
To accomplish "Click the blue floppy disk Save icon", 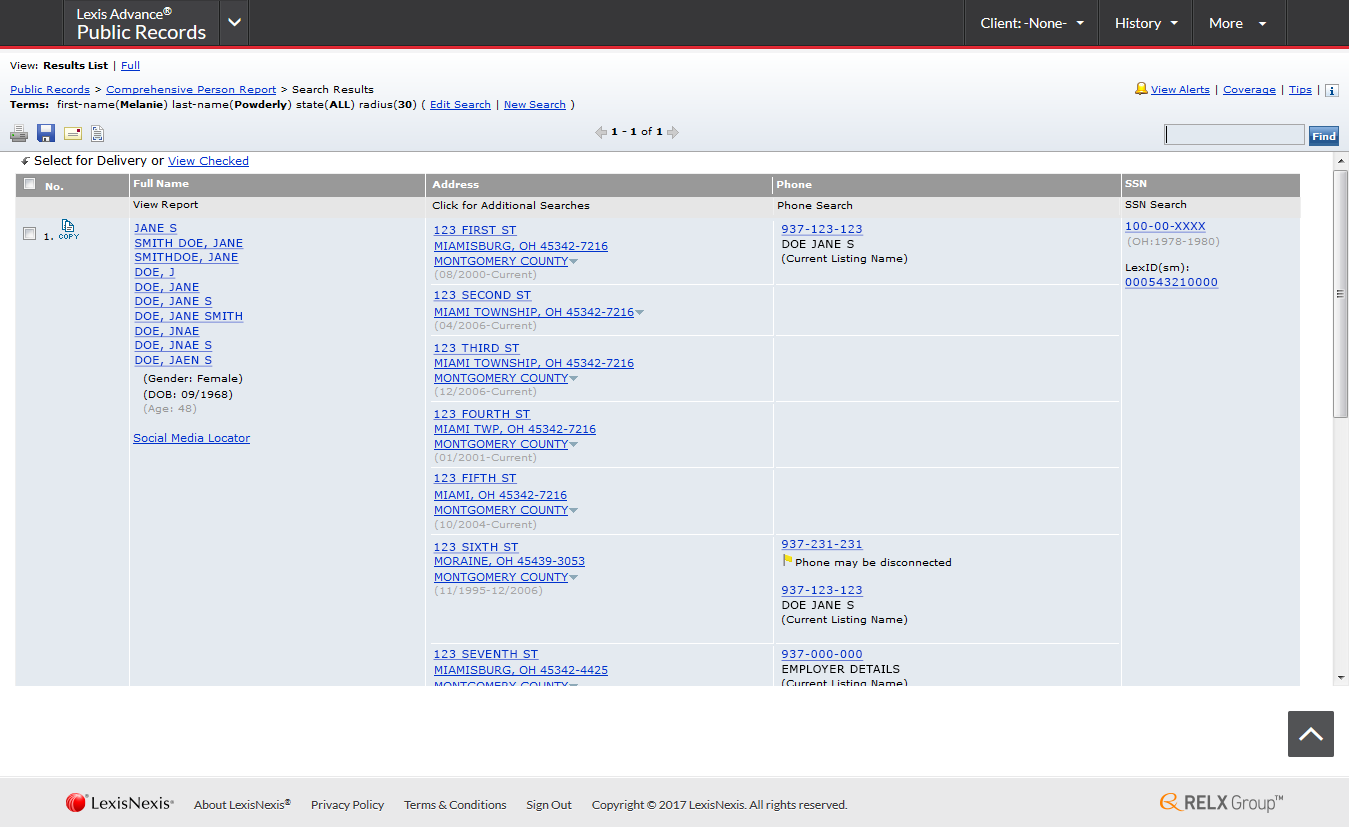I will tap(46, 133).
